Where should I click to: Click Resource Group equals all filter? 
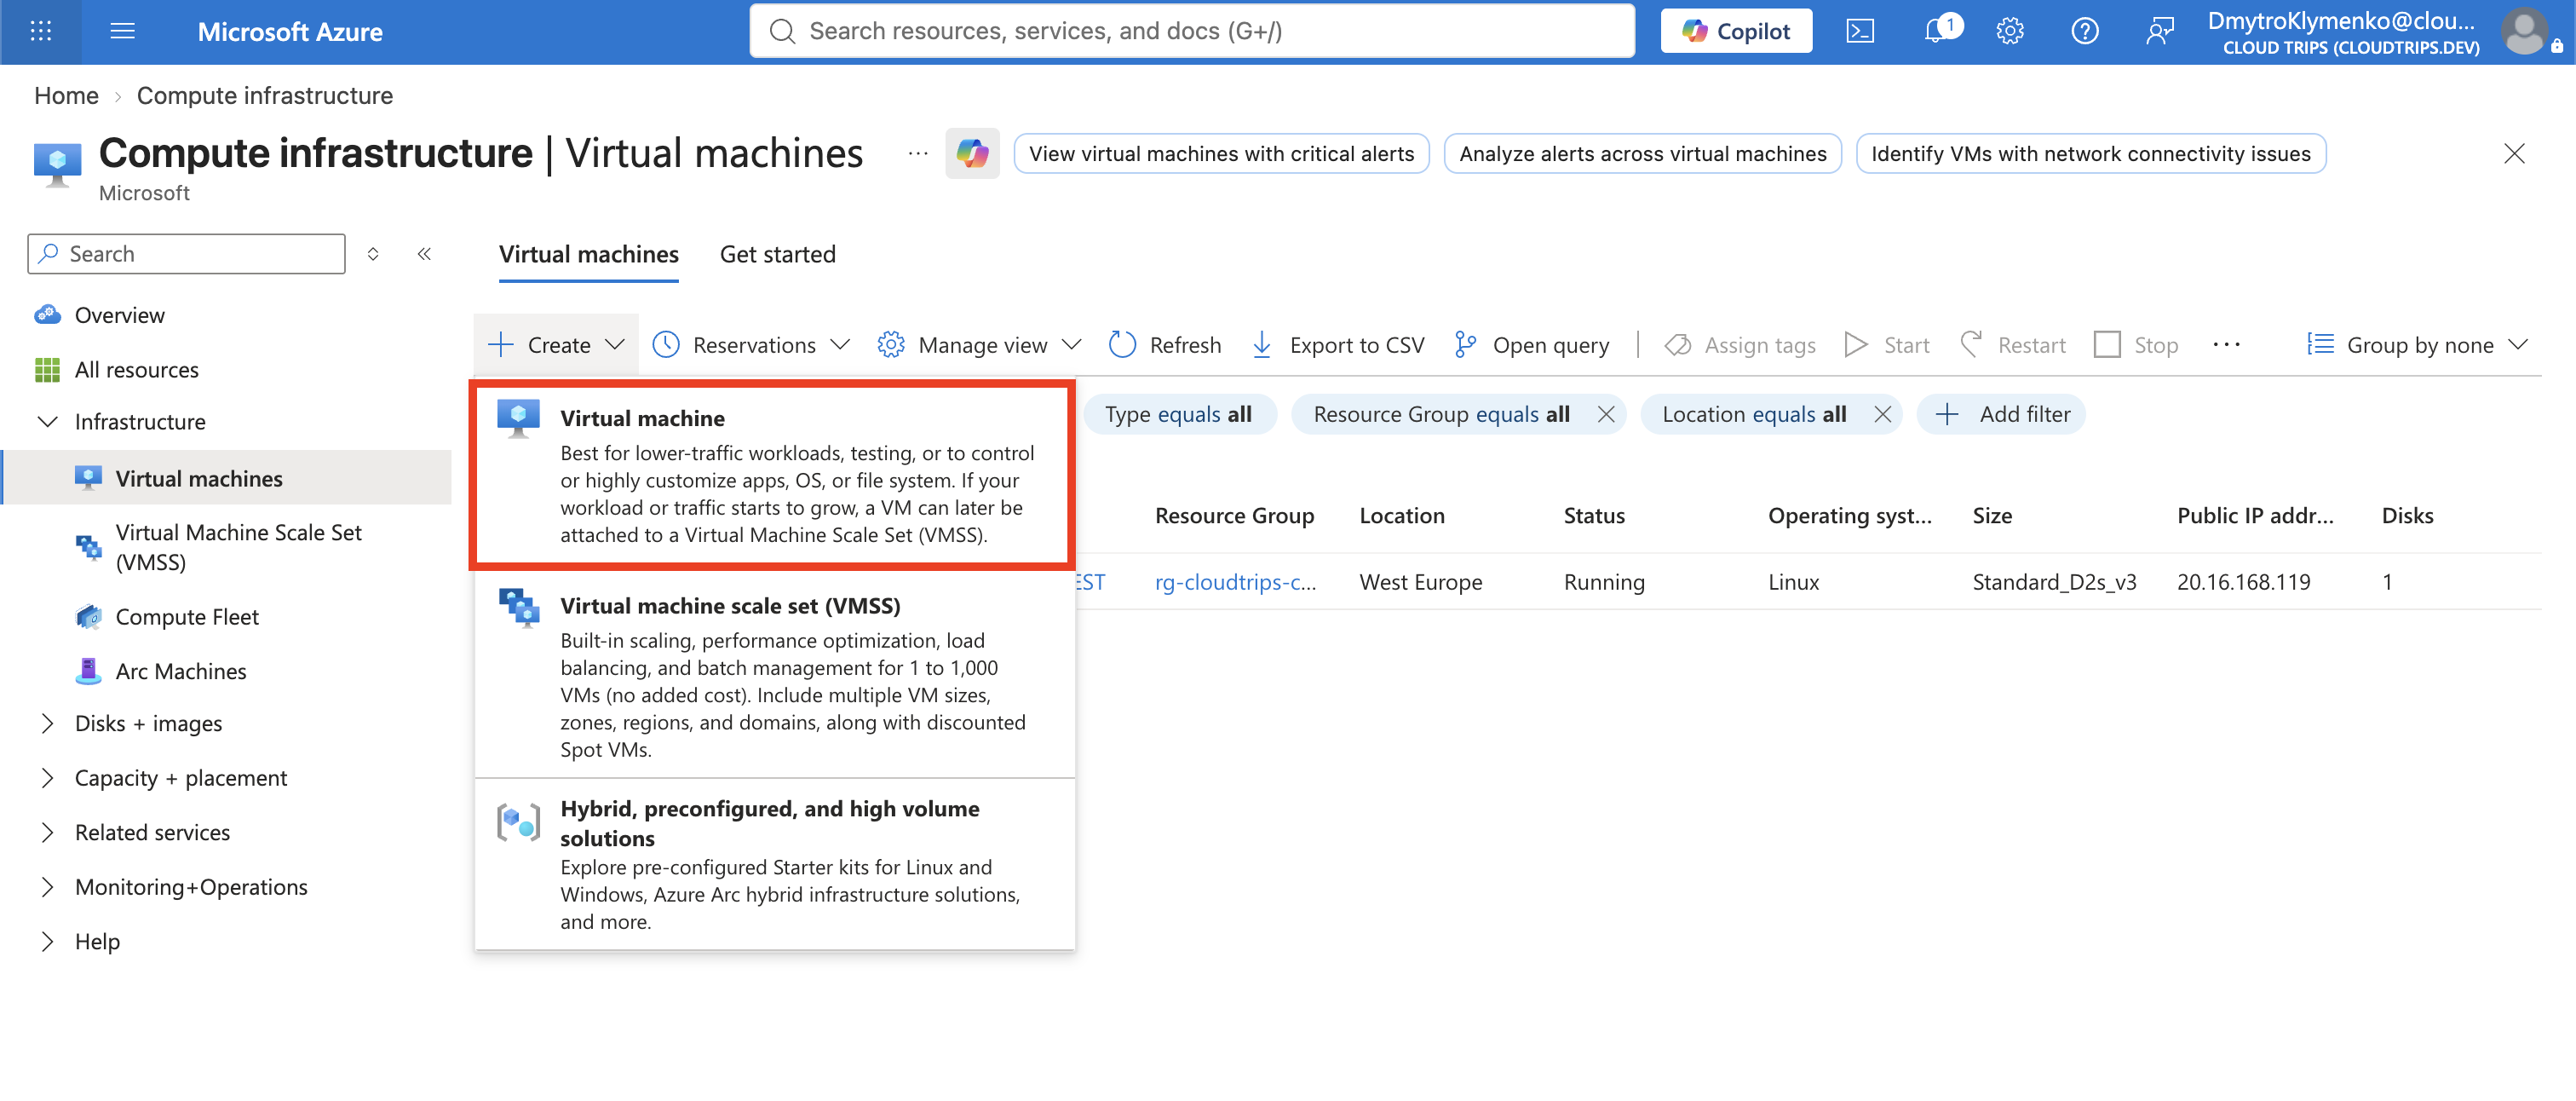click(x=1441, y=414)
